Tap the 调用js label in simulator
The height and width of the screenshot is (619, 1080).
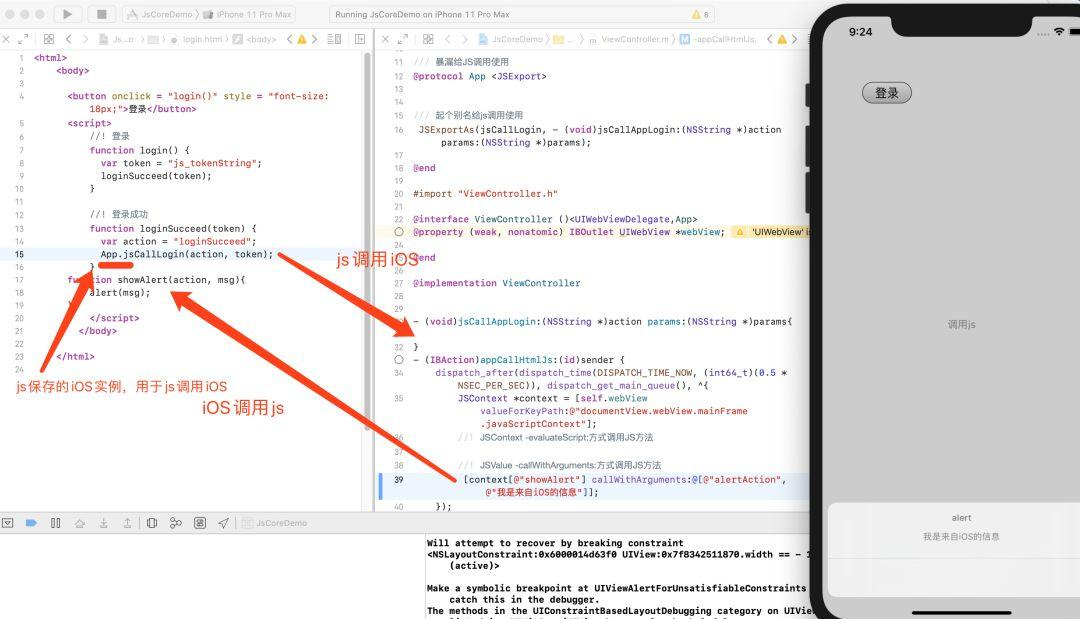click(961, 324)
